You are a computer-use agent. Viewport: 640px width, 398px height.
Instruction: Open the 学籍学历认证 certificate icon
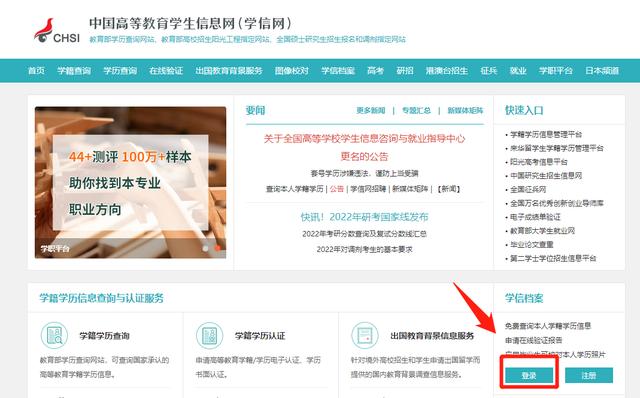coord(209,336)
